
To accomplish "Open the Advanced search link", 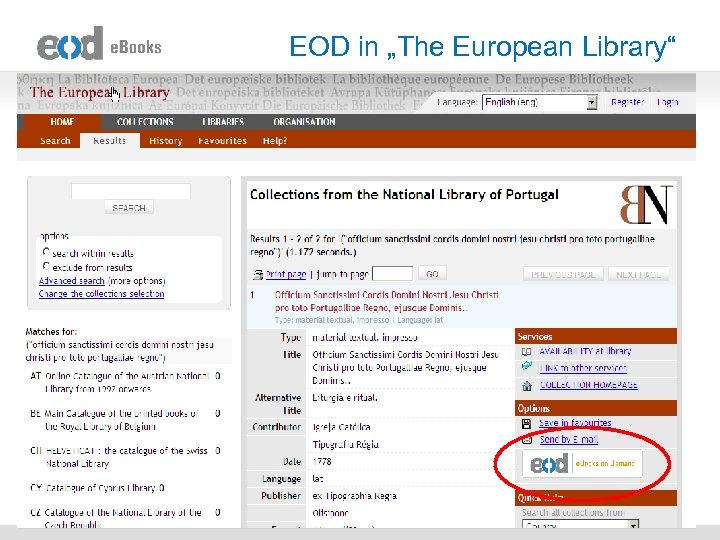I will pyautogui.click(x=72, y=281).
